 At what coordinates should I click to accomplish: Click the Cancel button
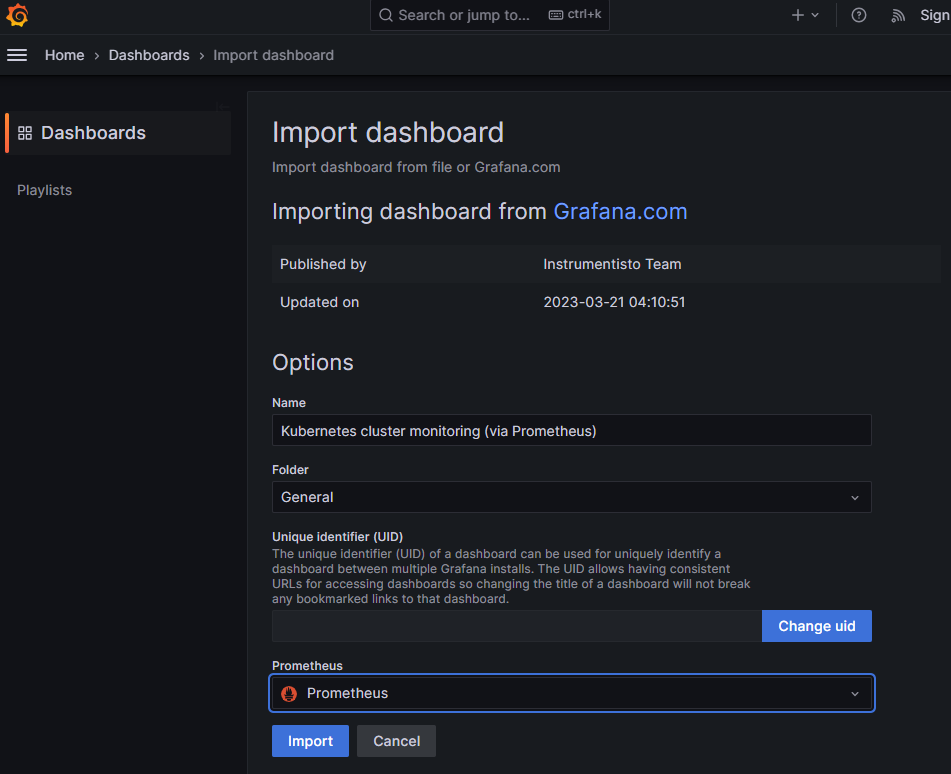pos(396,741)
